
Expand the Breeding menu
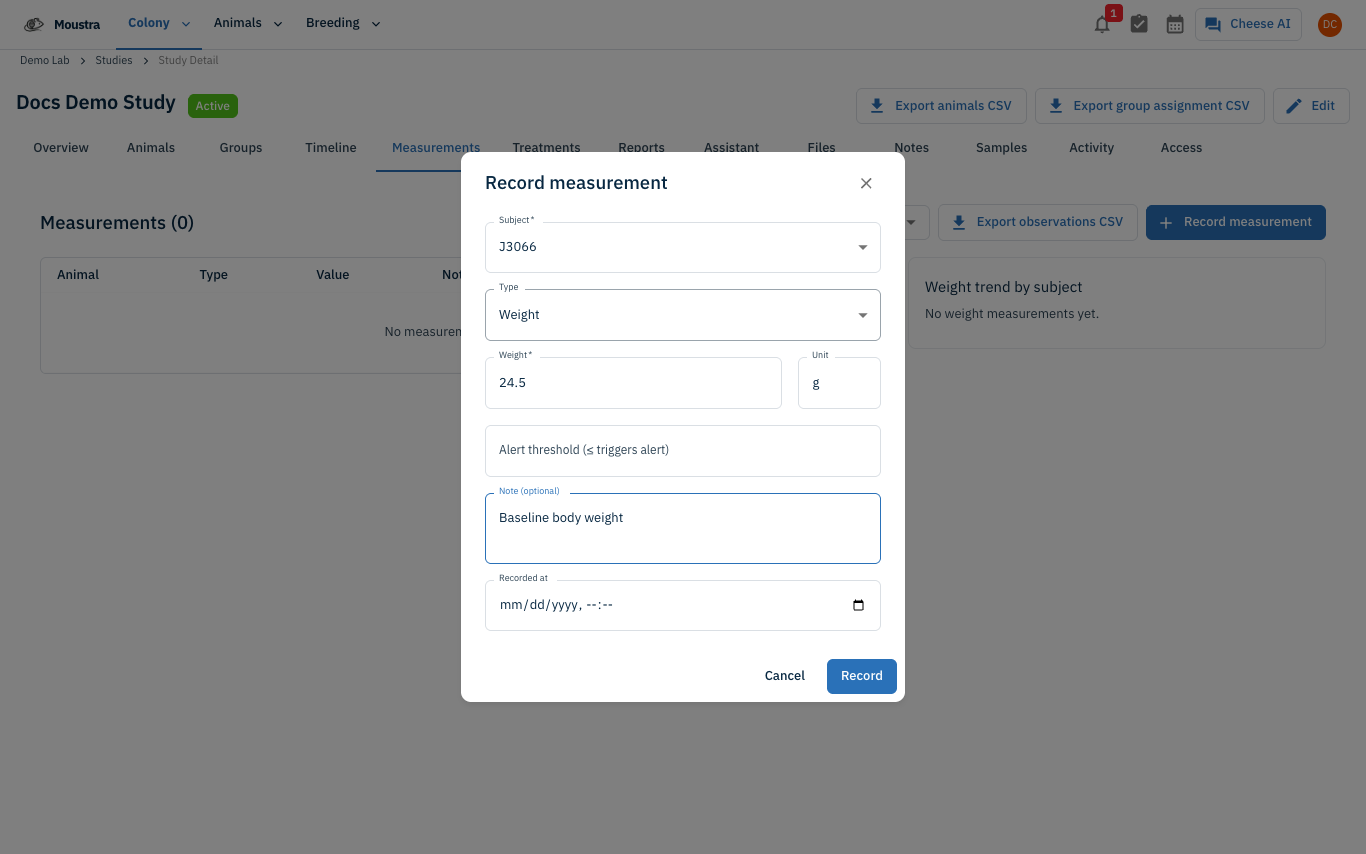pyautogui.click(x=343, y=24)
